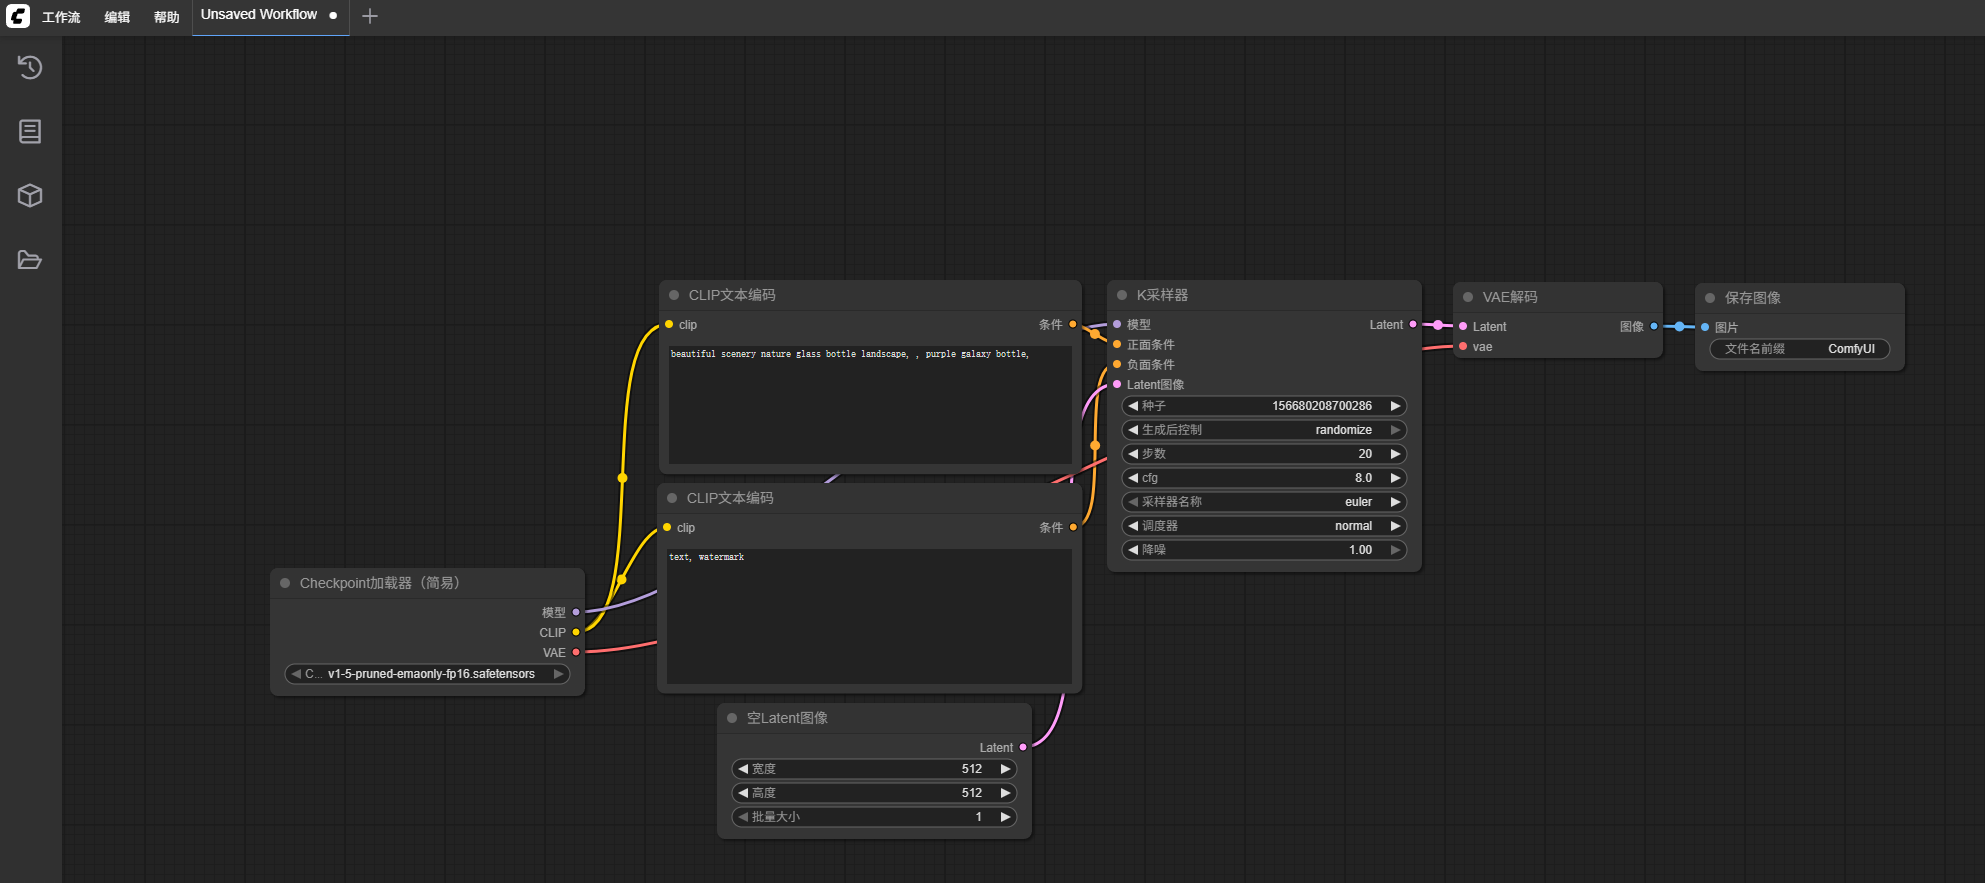Click the K采样器 负面条件 input socket
Screen dimensions: 1985x883
[x=1117, y=364]
